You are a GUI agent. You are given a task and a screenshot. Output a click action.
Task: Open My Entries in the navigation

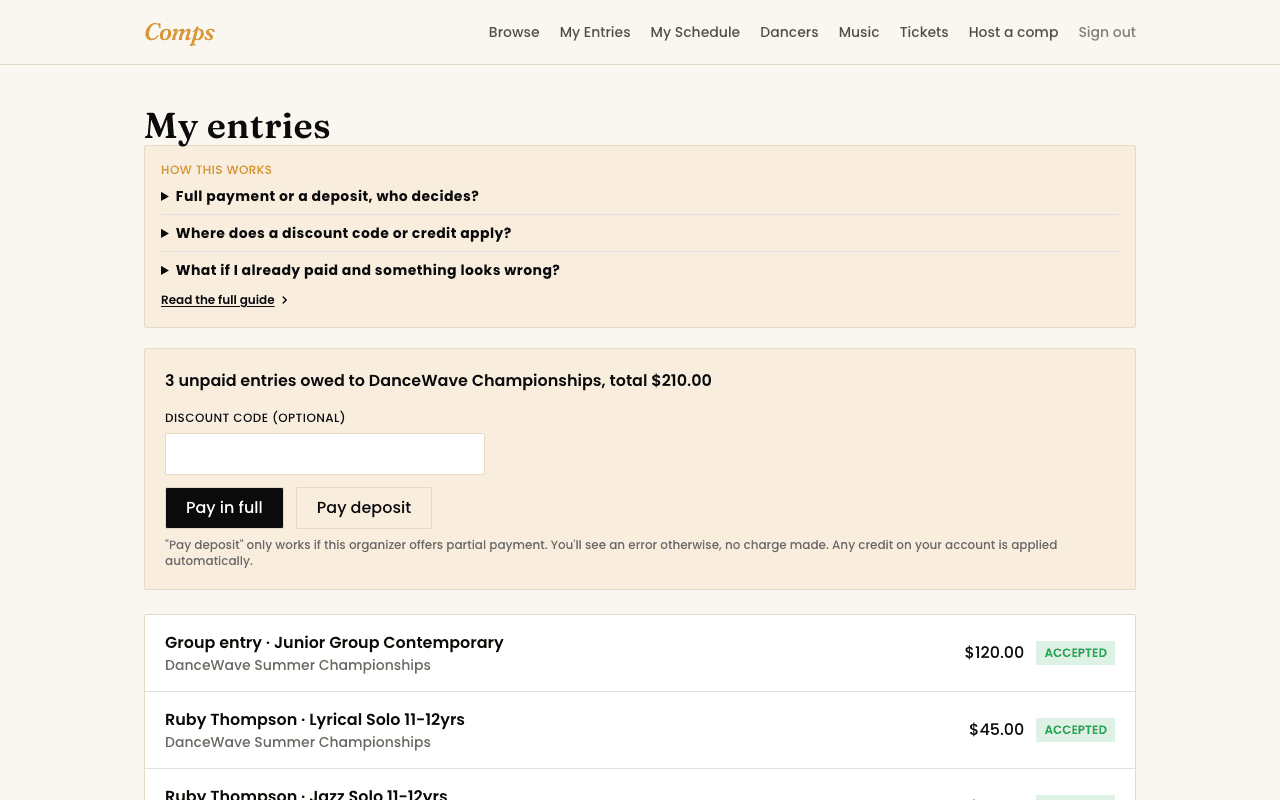pyautogui.click(x=595, y=32)
